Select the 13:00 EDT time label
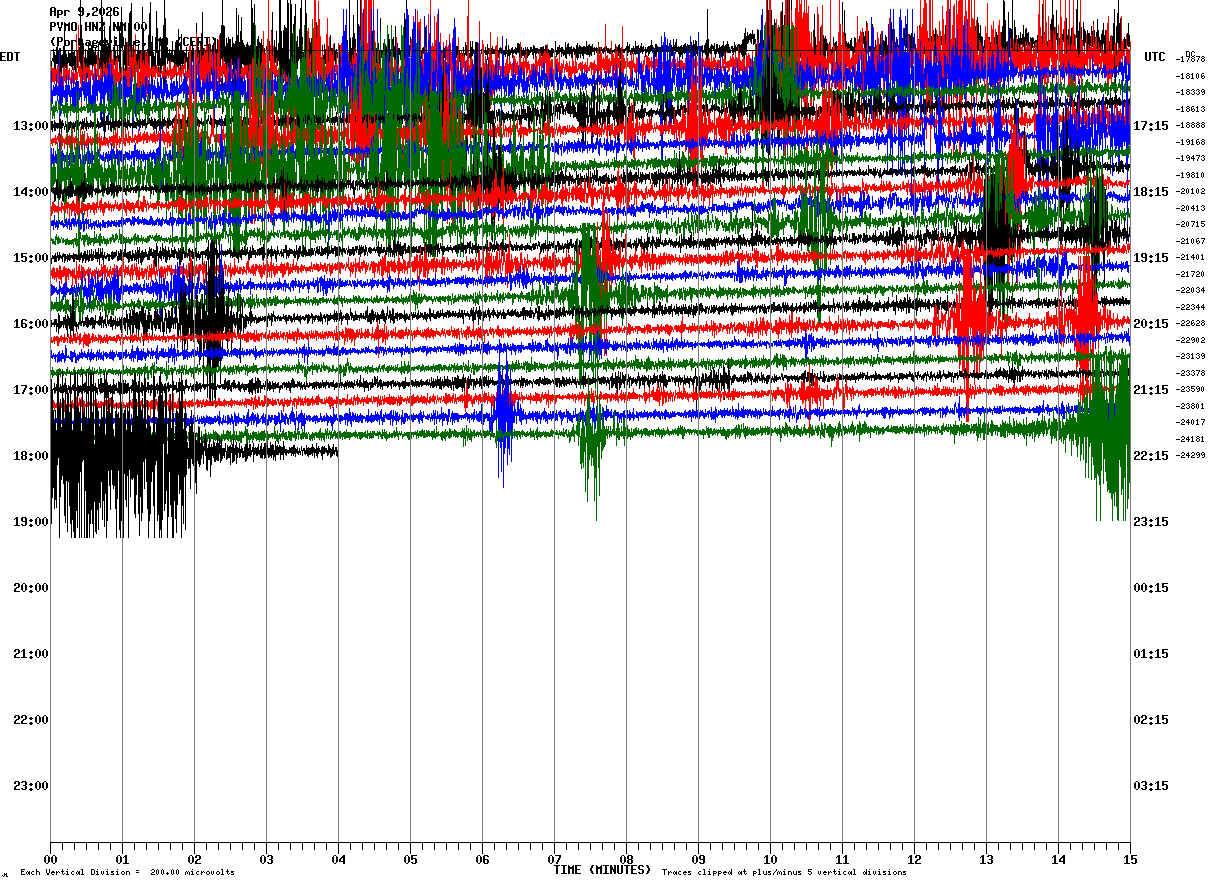The image size is (1210, 886). coord(31,126)
